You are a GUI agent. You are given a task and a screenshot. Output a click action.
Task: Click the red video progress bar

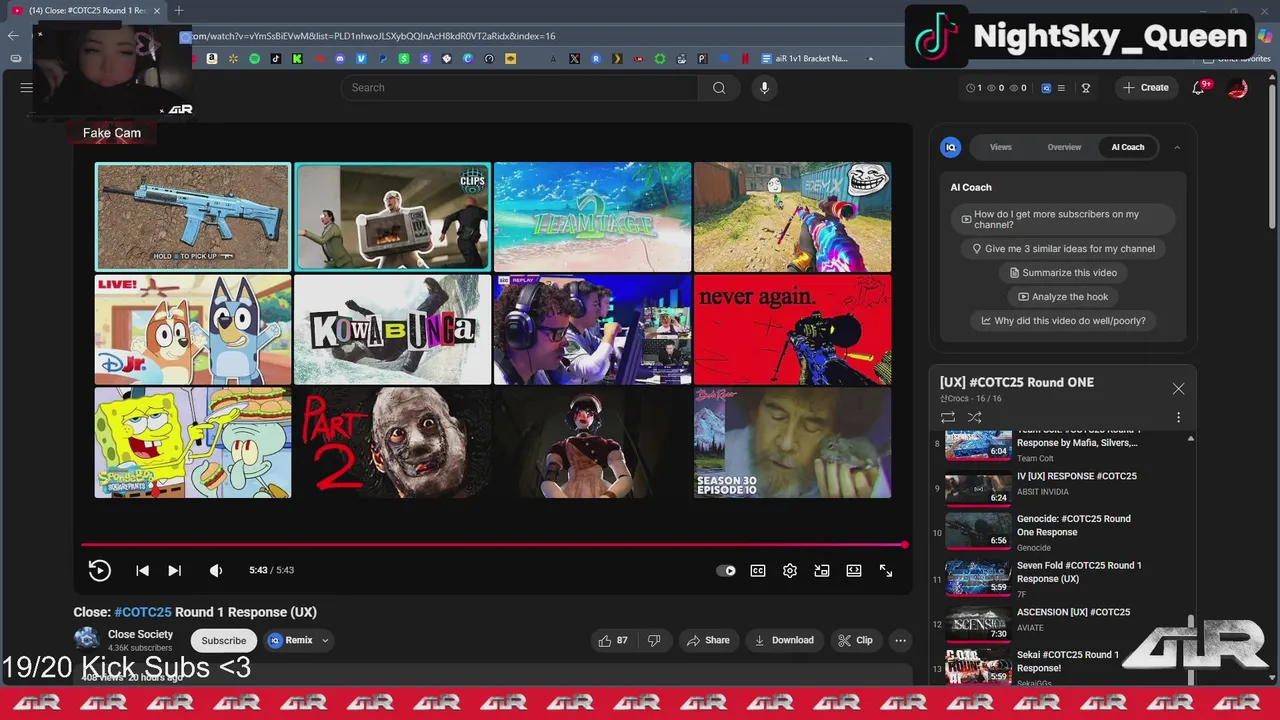[493, 545]
